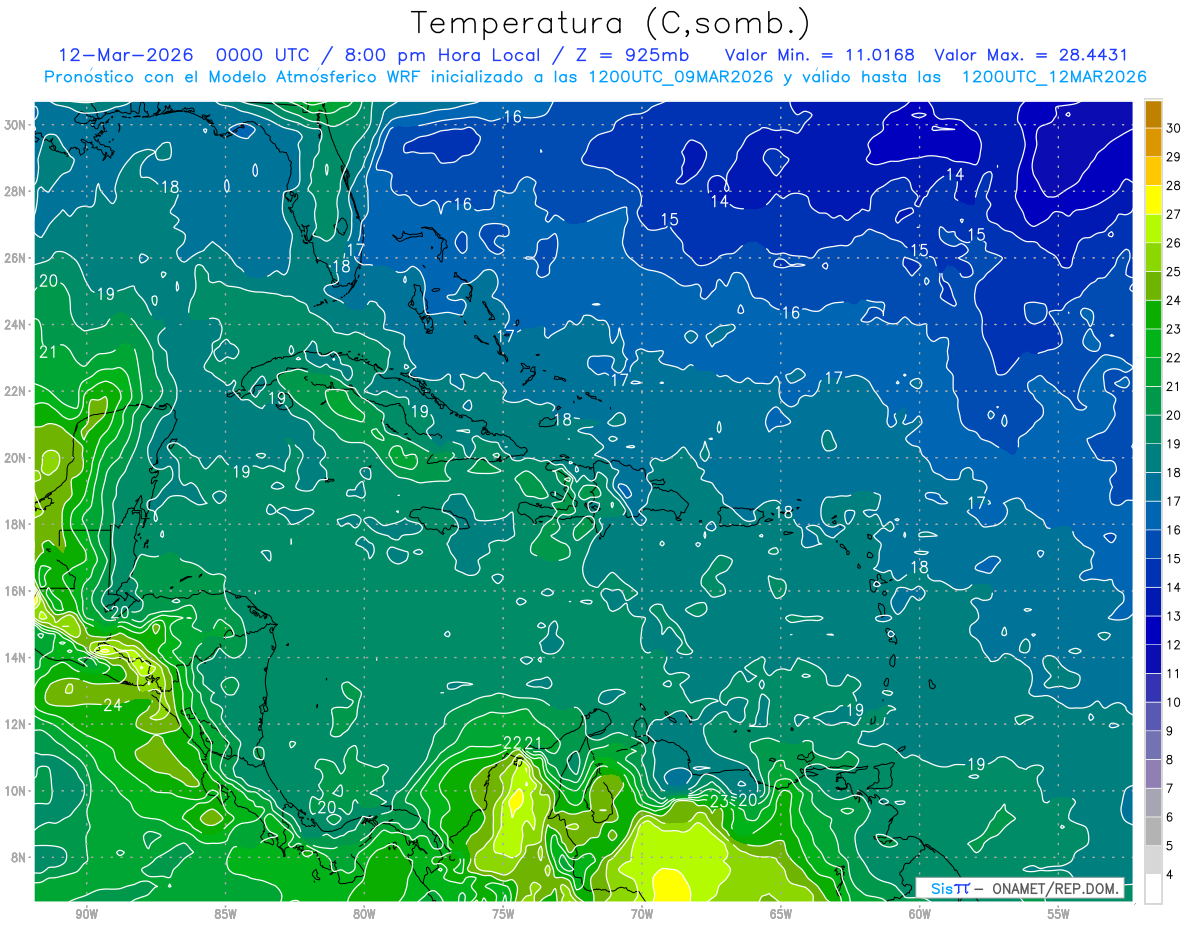Click the "10N" latitude axis label
This screenshot has height=927, width=1200.
click(x=15, y=791)
